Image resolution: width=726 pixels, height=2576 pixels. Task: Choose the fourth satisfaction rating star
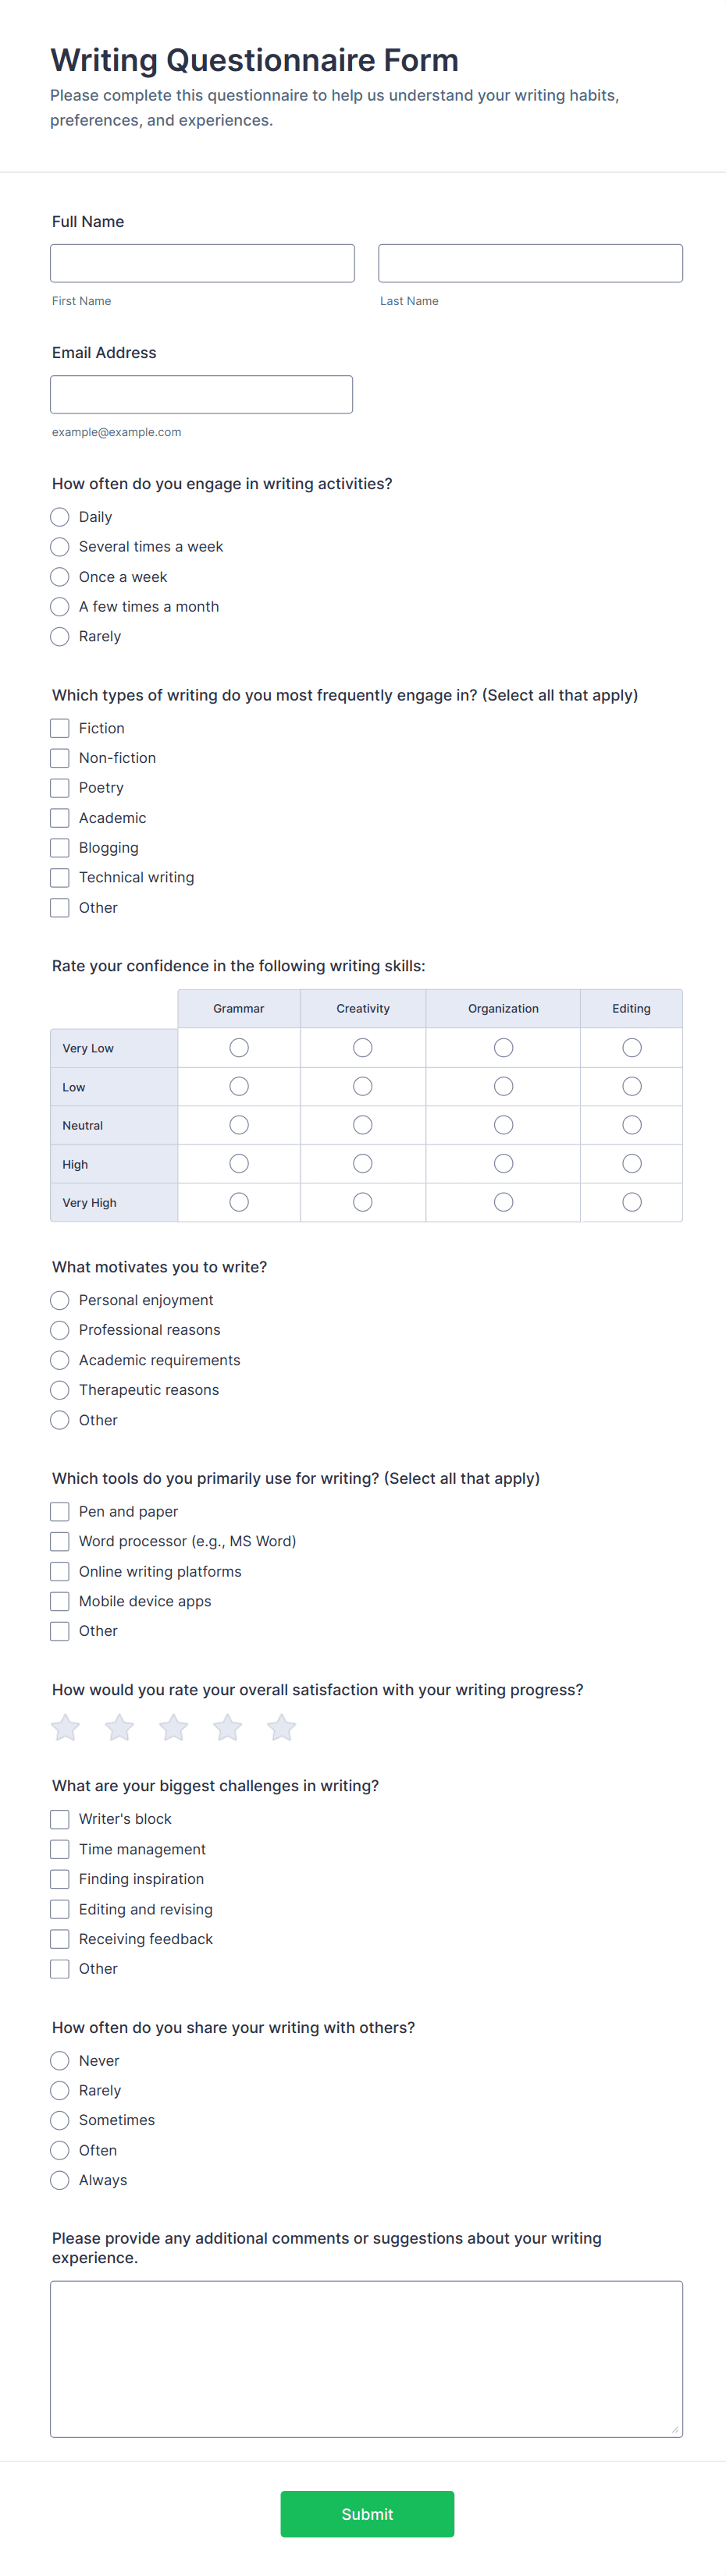228,1727
